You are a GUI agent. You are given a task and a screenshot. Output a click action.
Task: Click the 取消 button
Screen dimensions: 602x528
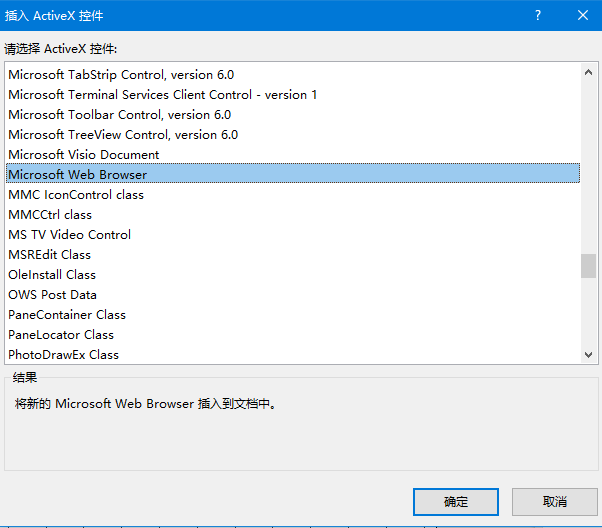click(x=555, y=501)
